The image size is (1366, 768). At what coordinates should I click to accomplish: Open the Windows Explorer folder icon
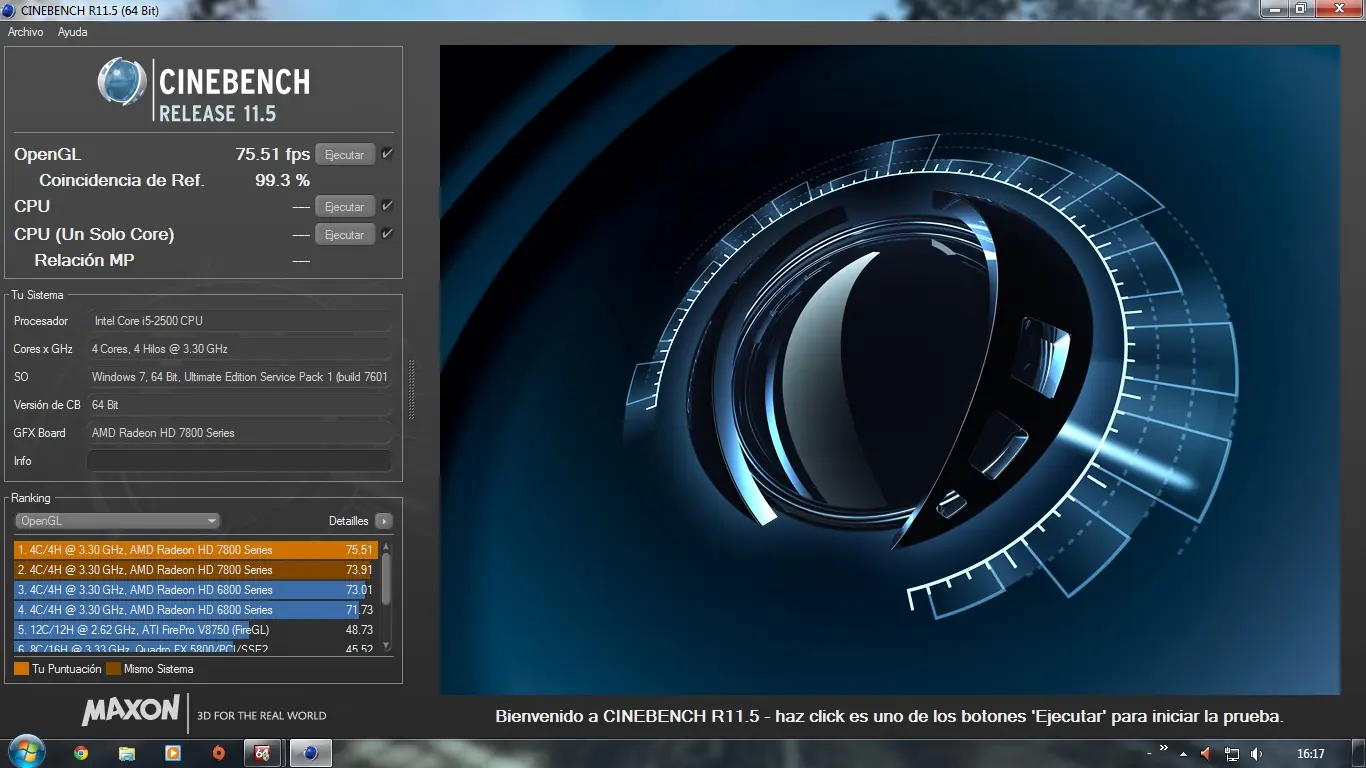pos(127,753)
